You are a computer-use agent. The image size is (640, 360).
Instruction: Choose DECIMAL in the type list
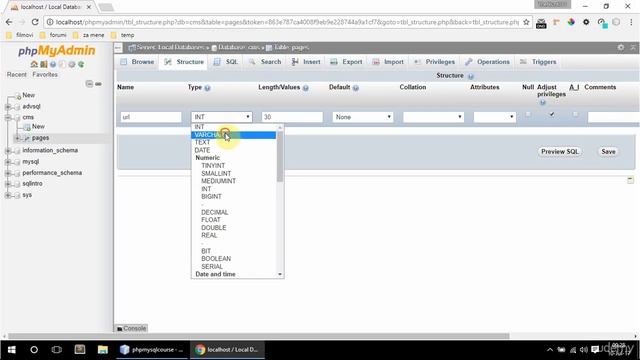click(x=233, y=212)
